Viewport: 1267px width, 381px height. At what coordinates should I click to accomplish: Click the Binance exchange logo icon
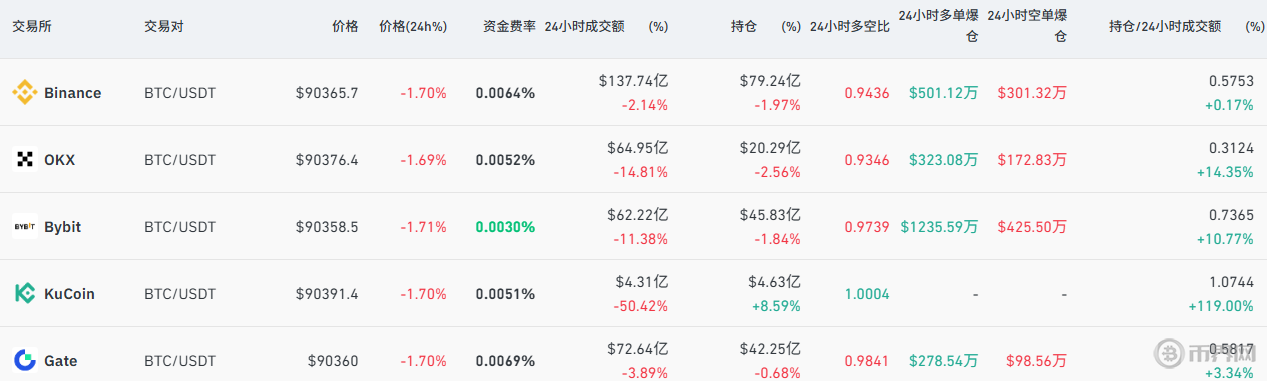[x=25, y=93]
